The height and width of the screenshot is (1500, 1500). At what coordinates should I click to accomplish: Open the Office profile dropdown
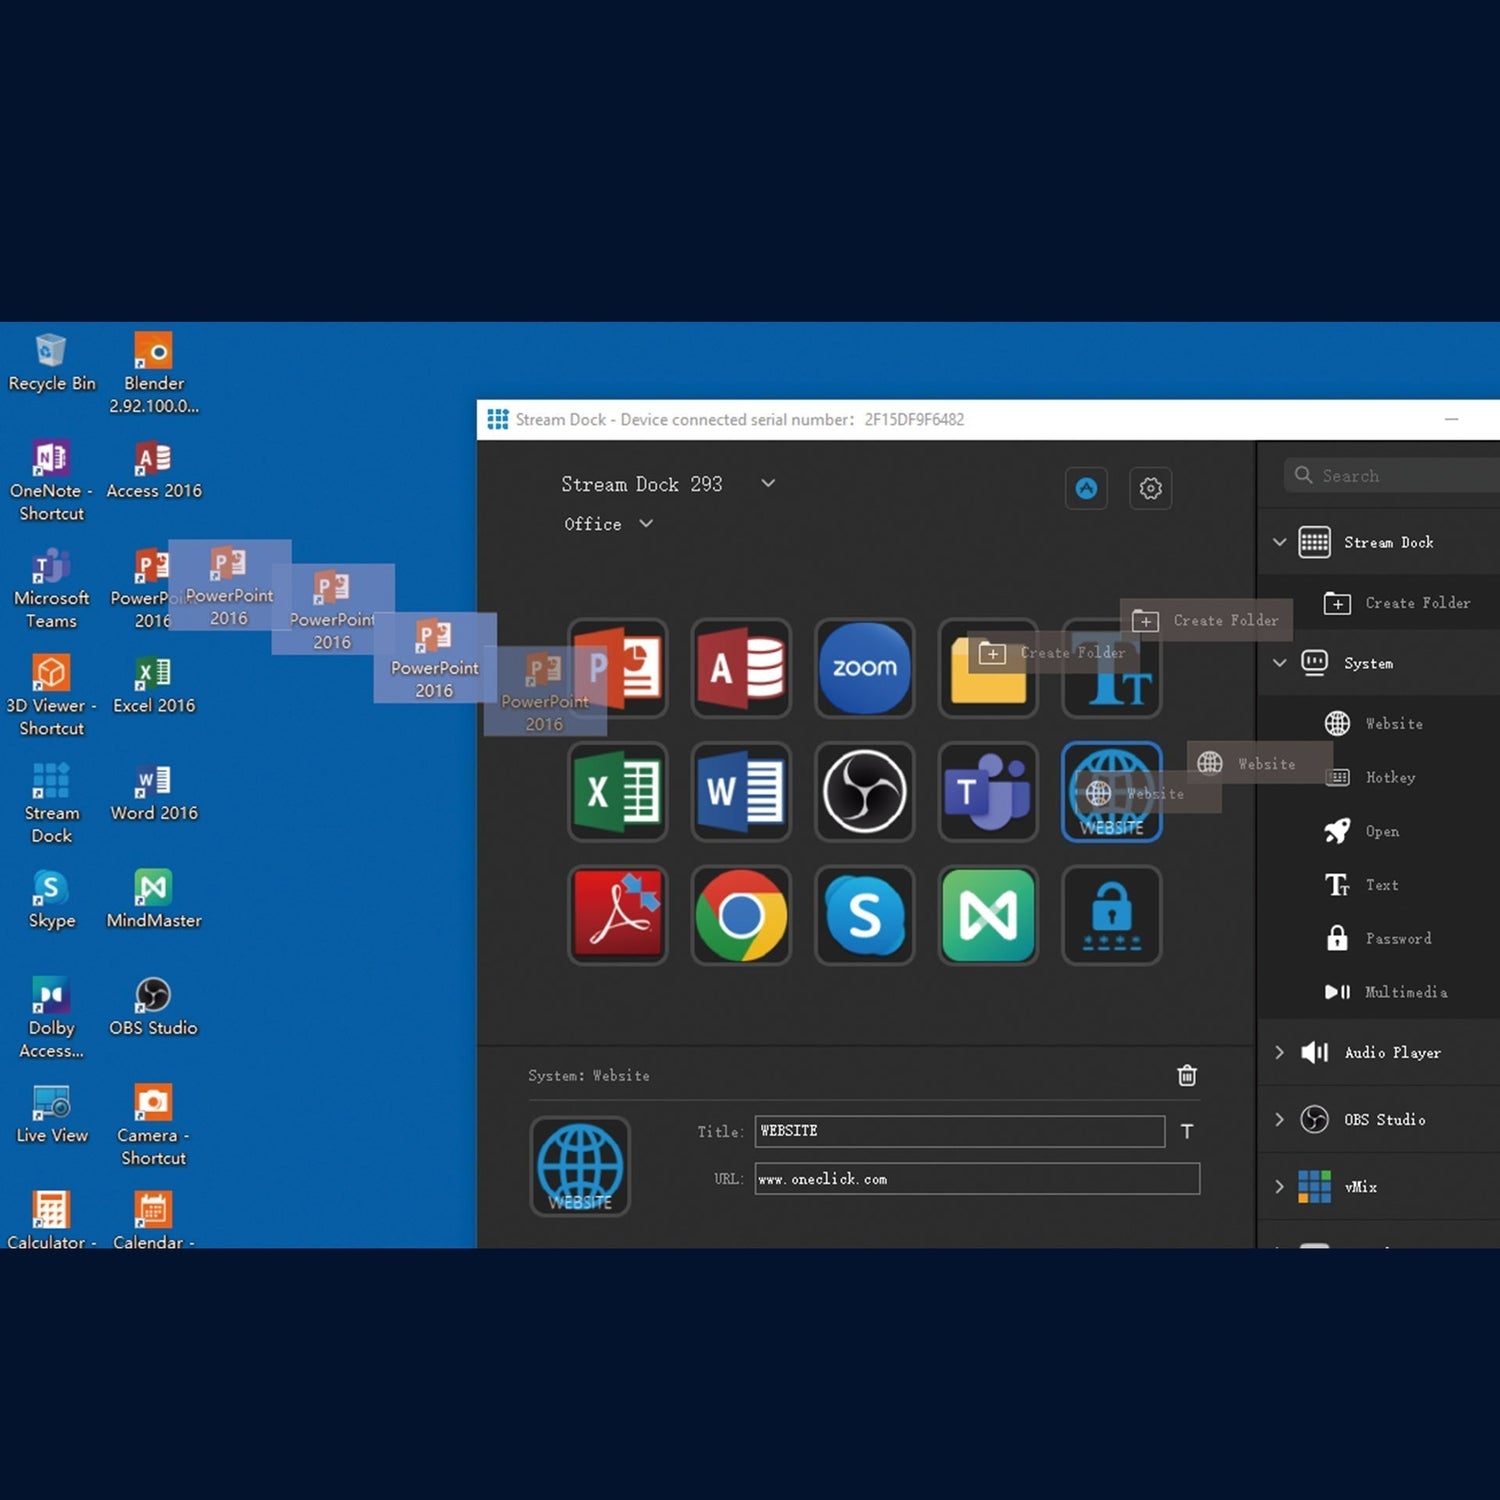[608, 523]
